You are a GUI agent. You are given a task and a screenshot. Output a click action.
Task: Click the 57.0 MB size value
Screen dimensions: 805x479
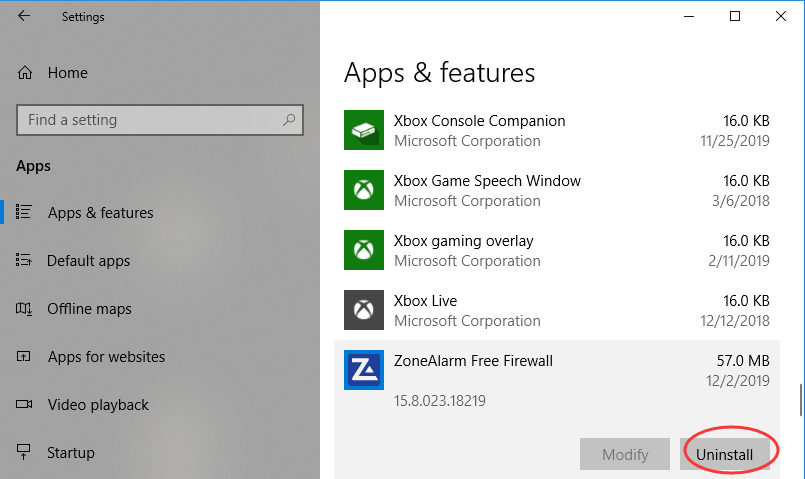pos(743,361)
